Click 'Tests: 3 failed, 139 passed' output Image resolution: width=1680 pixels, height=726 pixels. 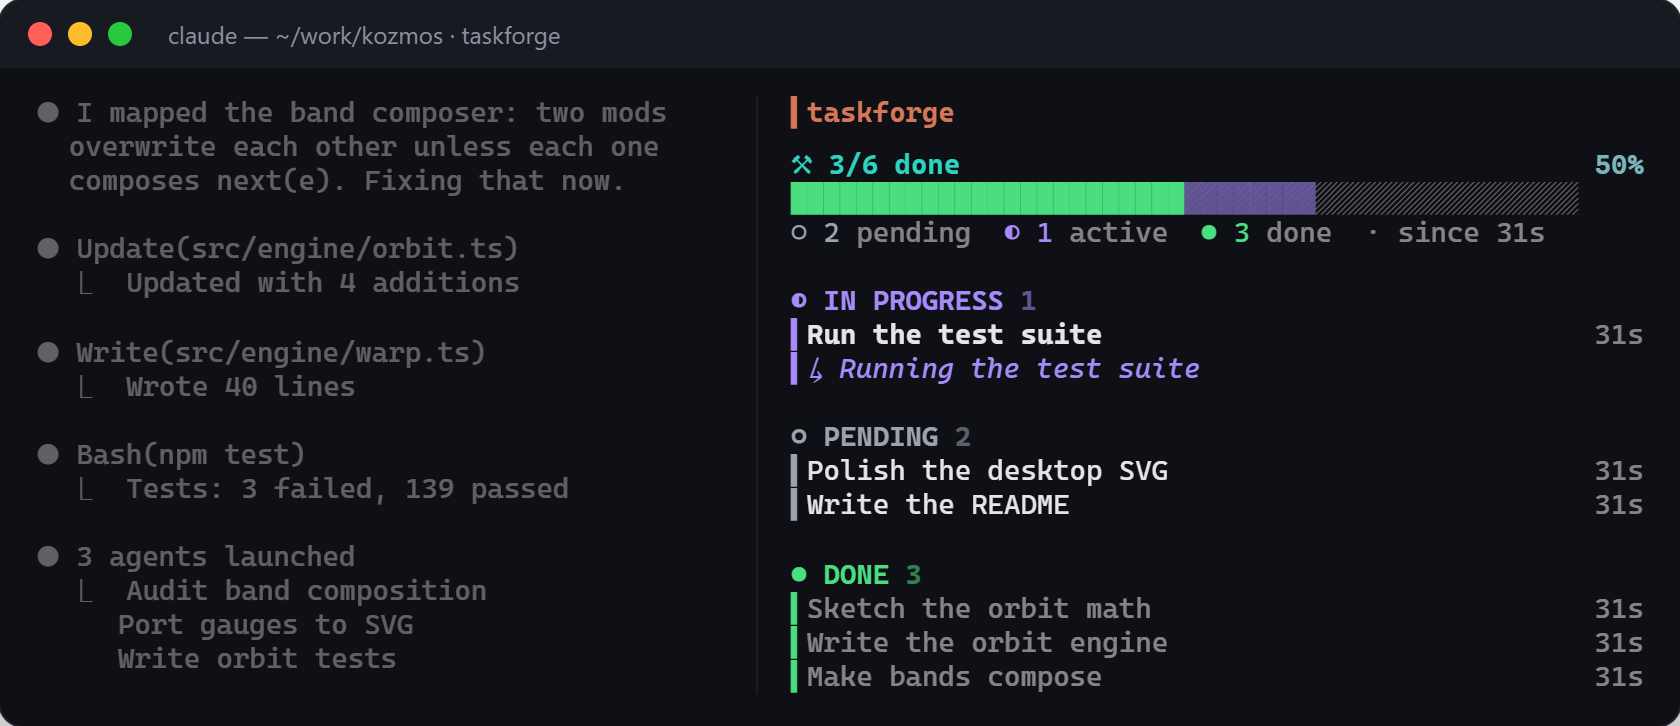click(347, 489)
